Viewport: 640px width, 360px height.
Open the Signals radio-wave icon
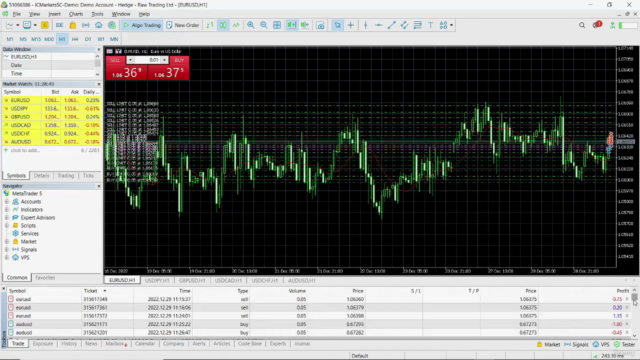pos(86,25)
